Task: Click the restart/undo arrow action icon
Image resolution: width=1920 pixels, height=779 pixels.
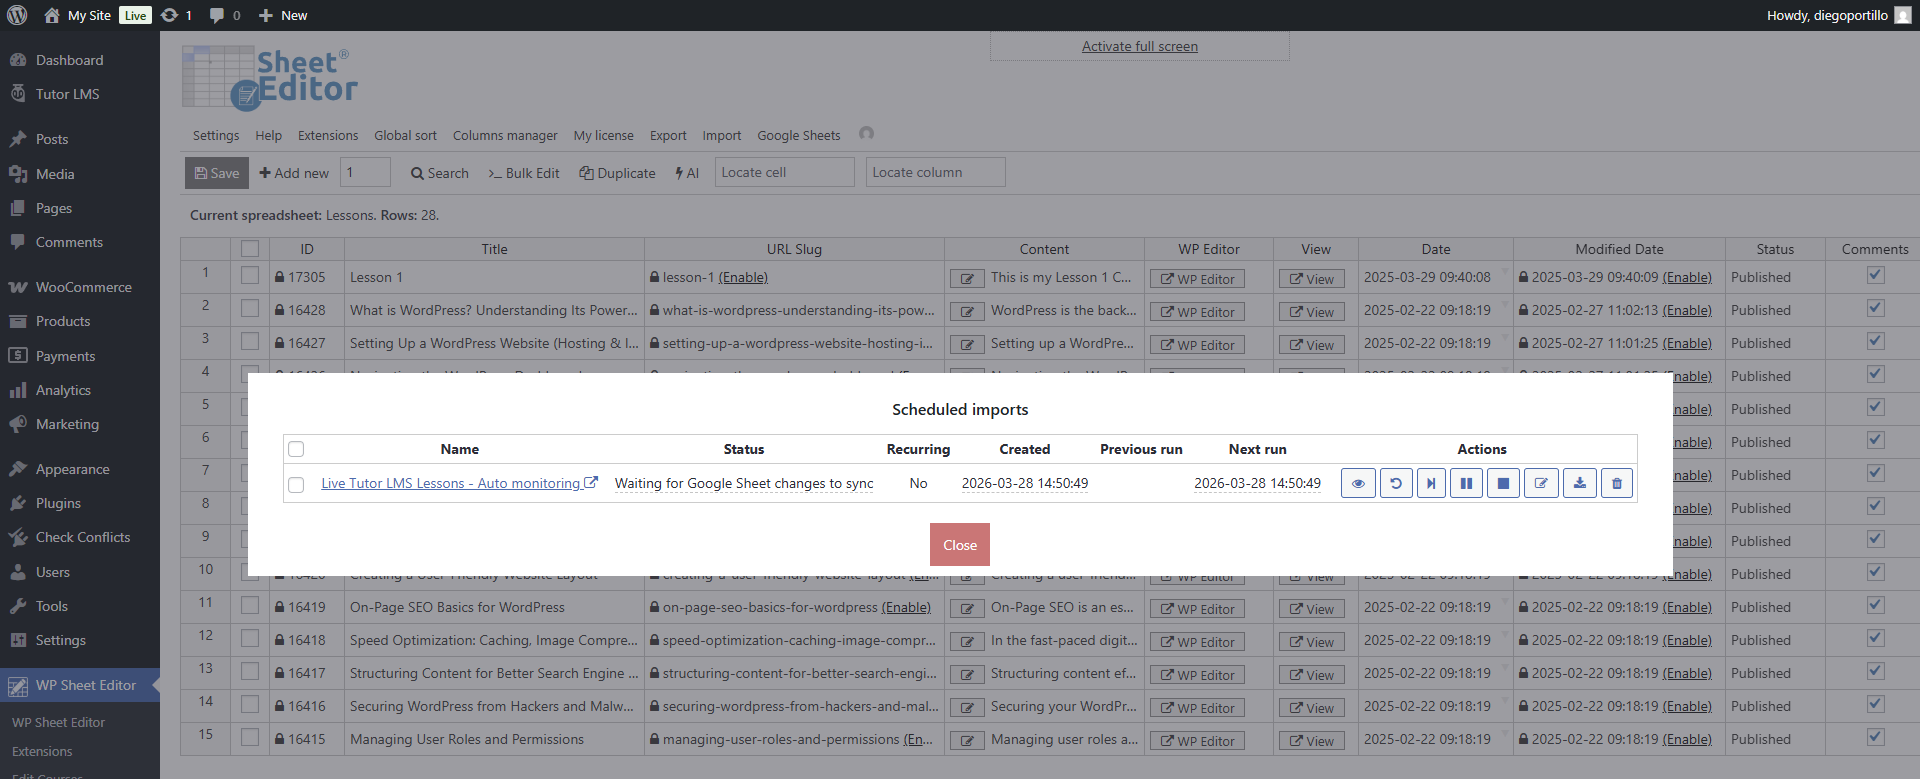Action: pyautogui.click(x=1396, y=483)
